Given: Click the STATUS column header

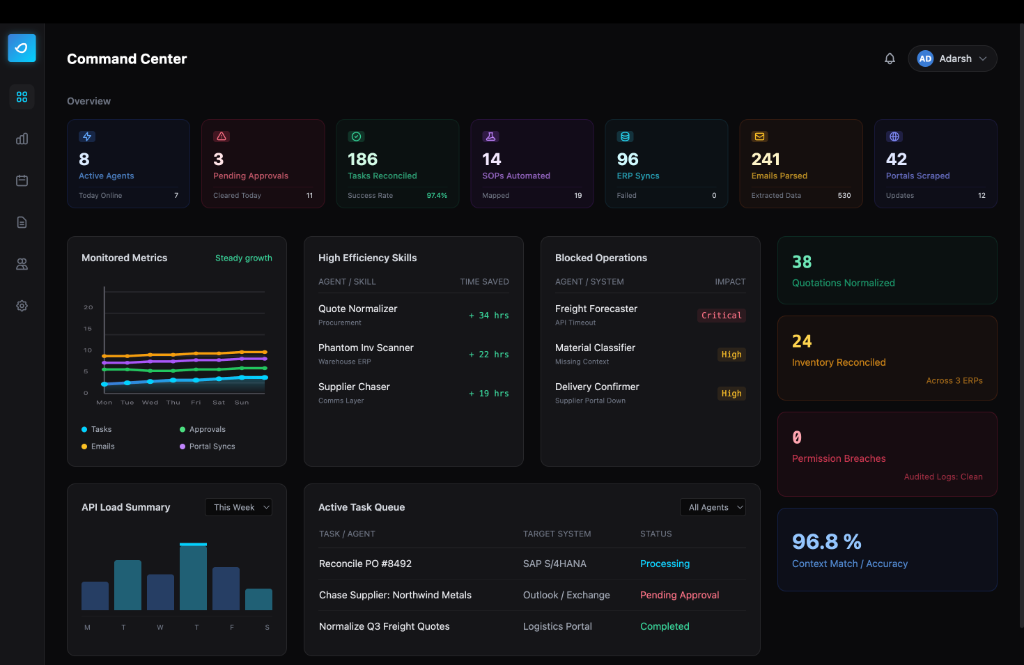Looking at the screenshot, I should (656, 534).
